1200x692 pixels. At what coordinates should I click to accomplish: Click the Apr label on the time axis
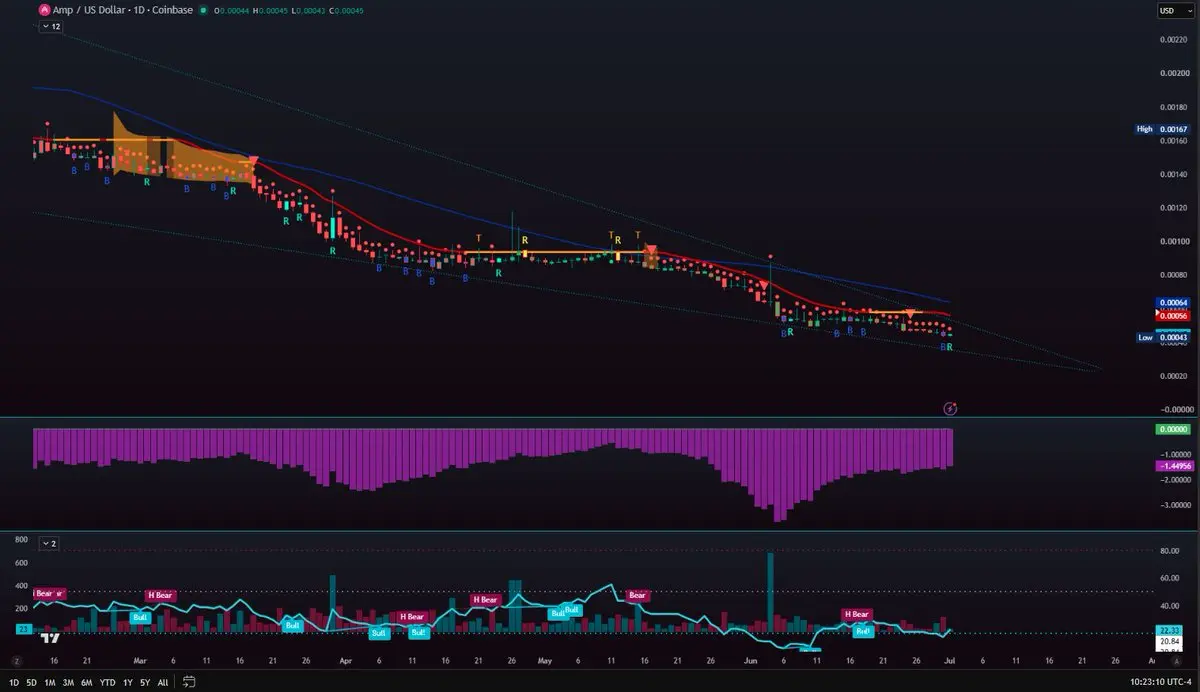[x=346, y=661]
